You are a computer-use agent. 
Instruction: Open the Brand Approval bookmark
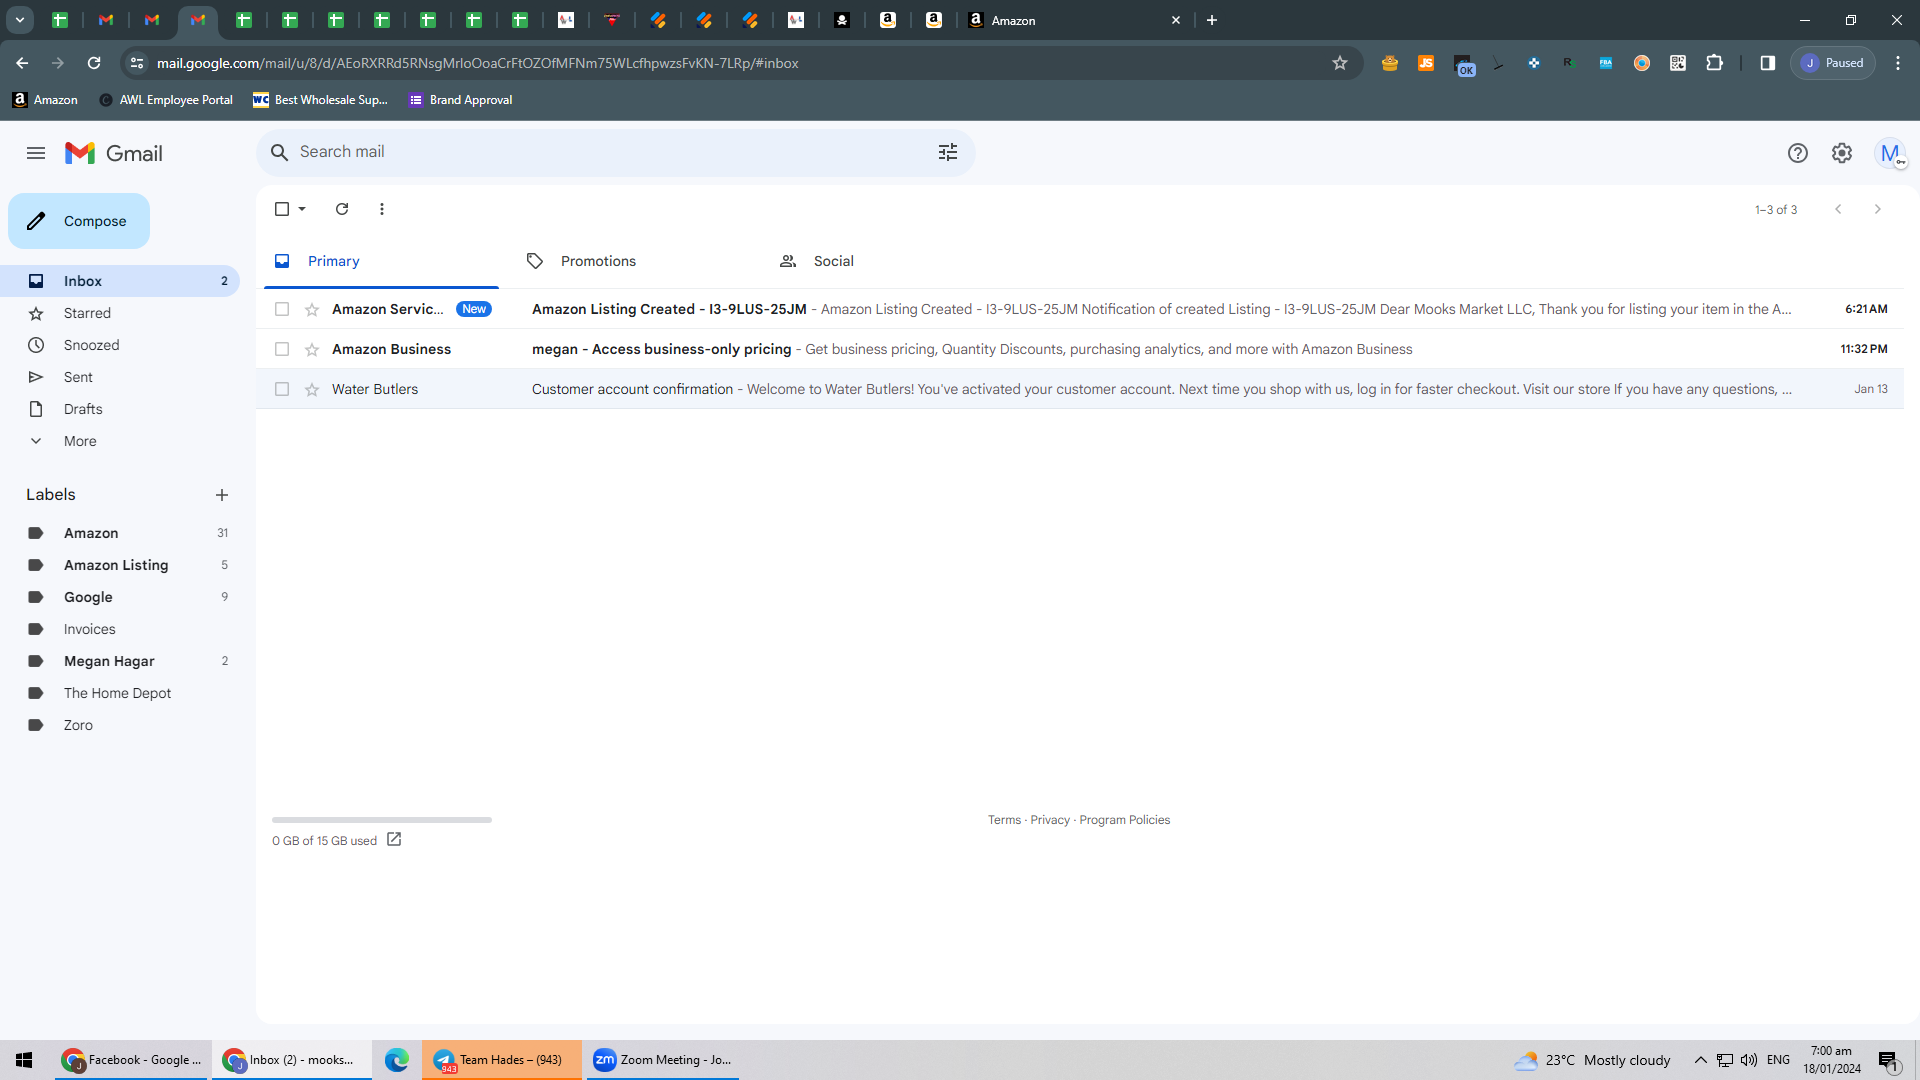coord(461,100)
